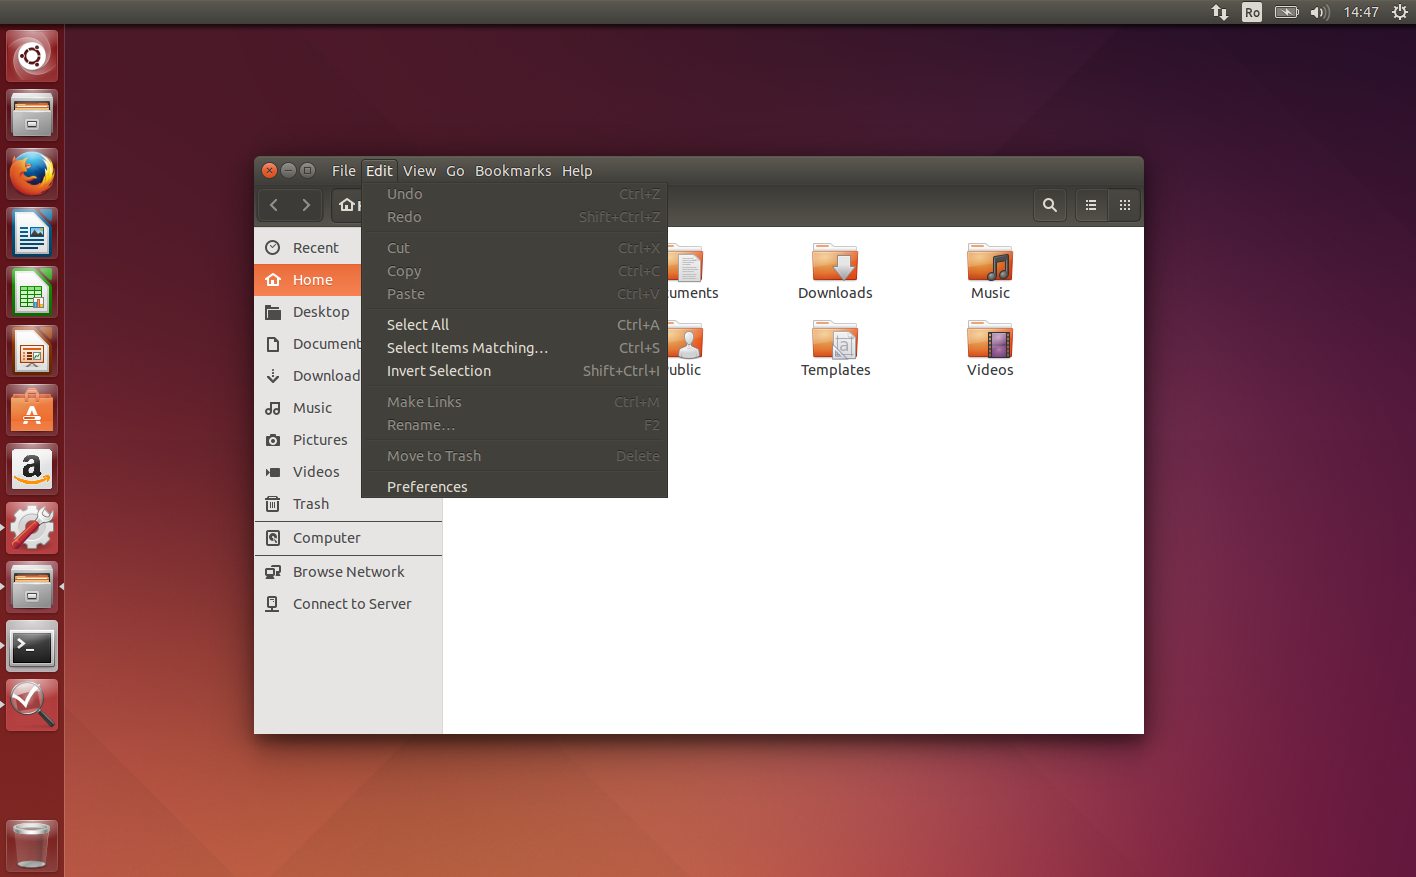Switch to list view
Screen dimensions: 1416x877
point(1090,205)
